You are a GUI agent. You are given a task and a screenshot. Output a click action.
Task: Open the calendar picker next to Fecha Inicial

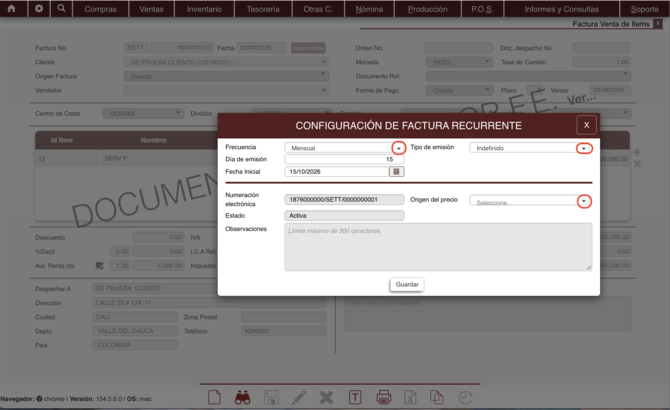click(397, 171)
